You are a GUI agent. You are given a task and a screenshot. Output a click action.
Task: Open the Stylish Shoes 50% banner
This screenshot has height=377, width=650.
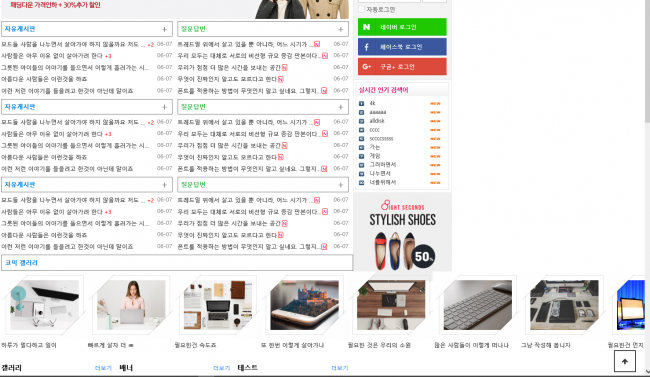[402, 232]
